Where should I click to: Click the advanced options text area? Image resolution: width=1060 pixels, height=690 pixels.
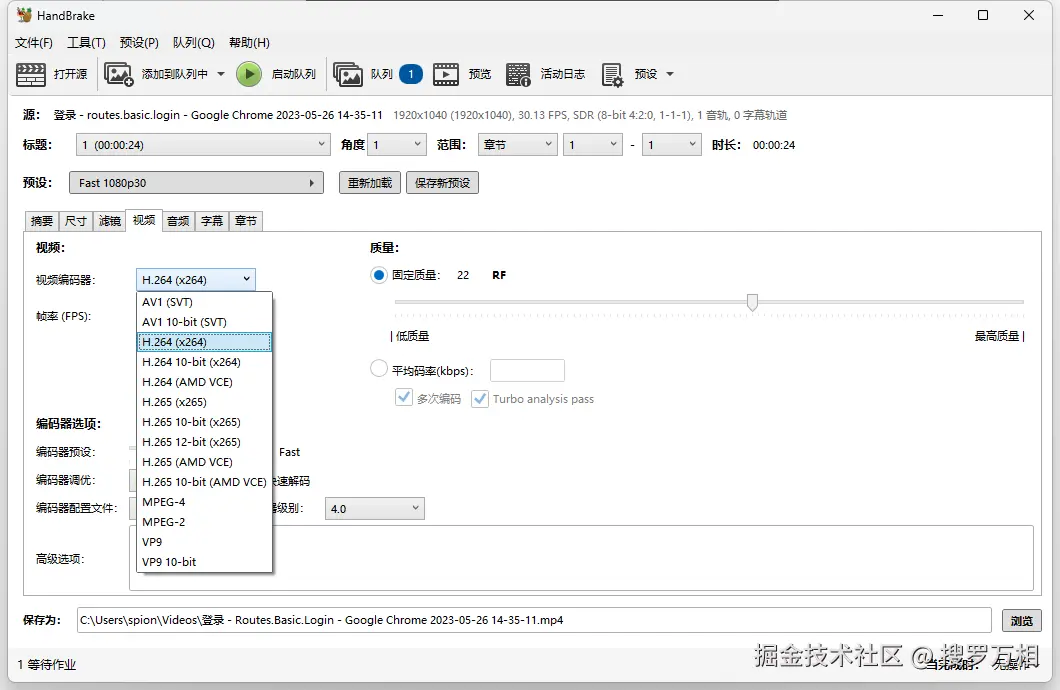point(581,558)
